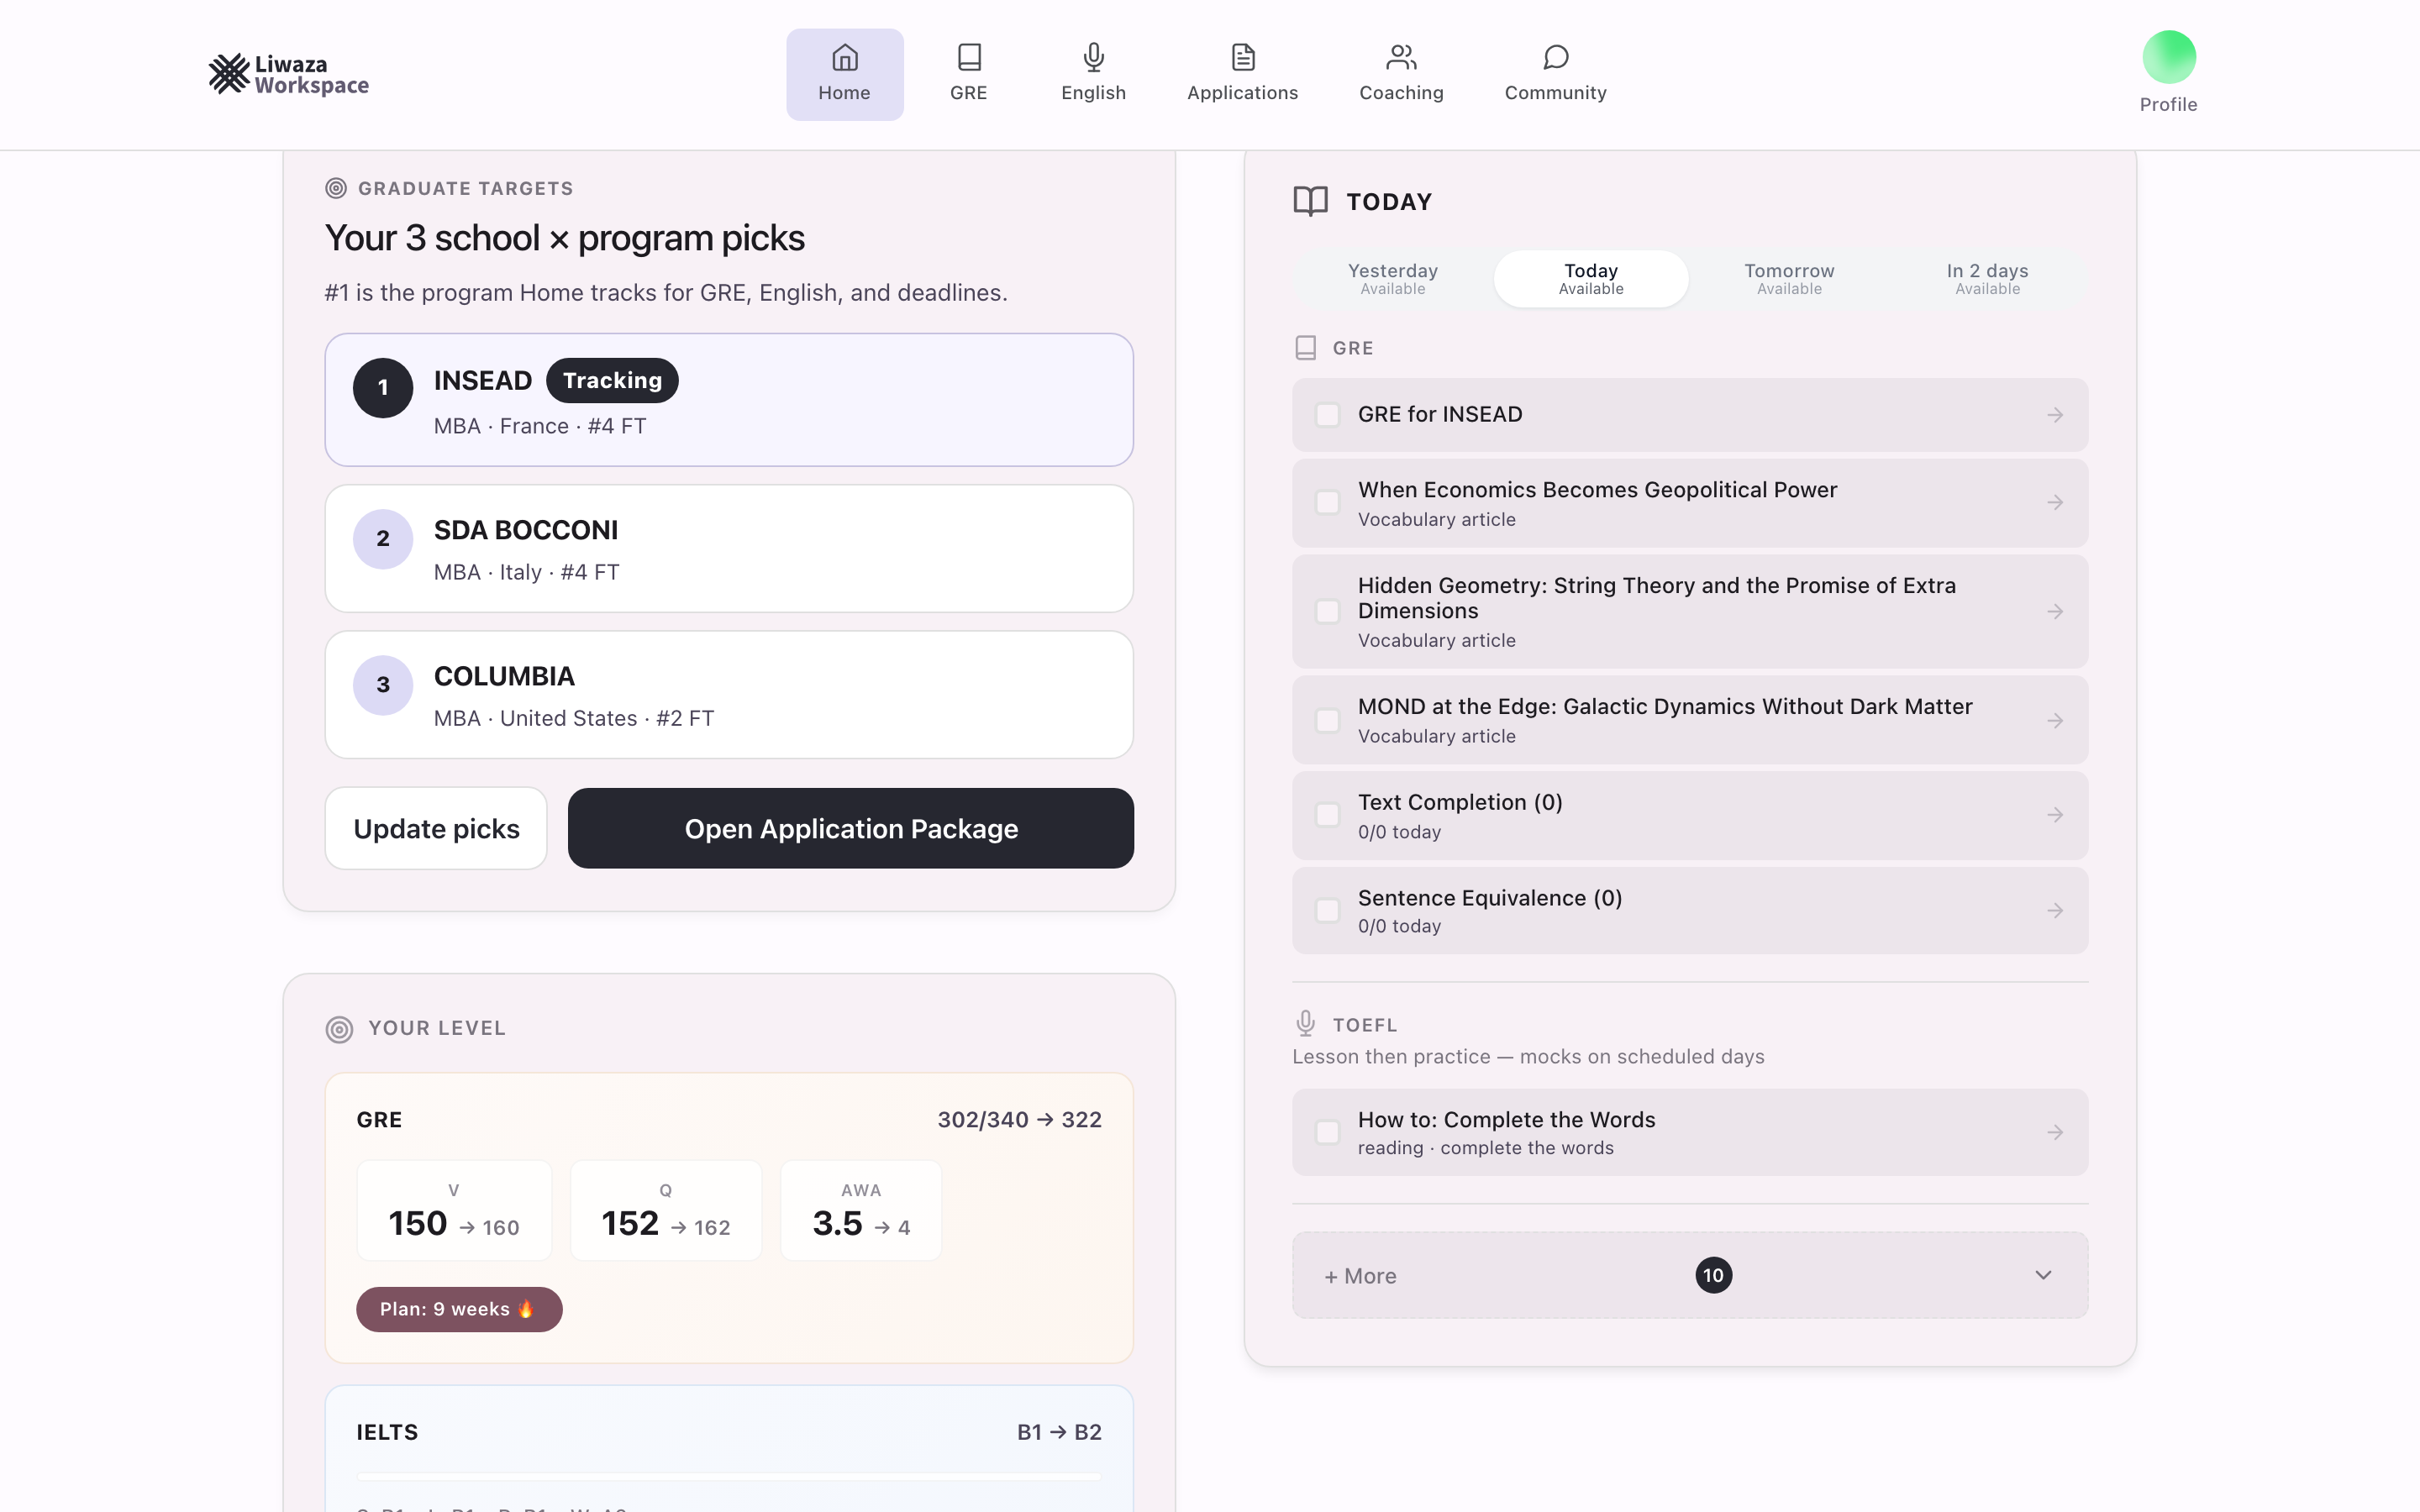Click the open-book icon beside TODAY
This screenshot has width=2420, height=1512.
pyautogui.click(x=1310, y=201)
